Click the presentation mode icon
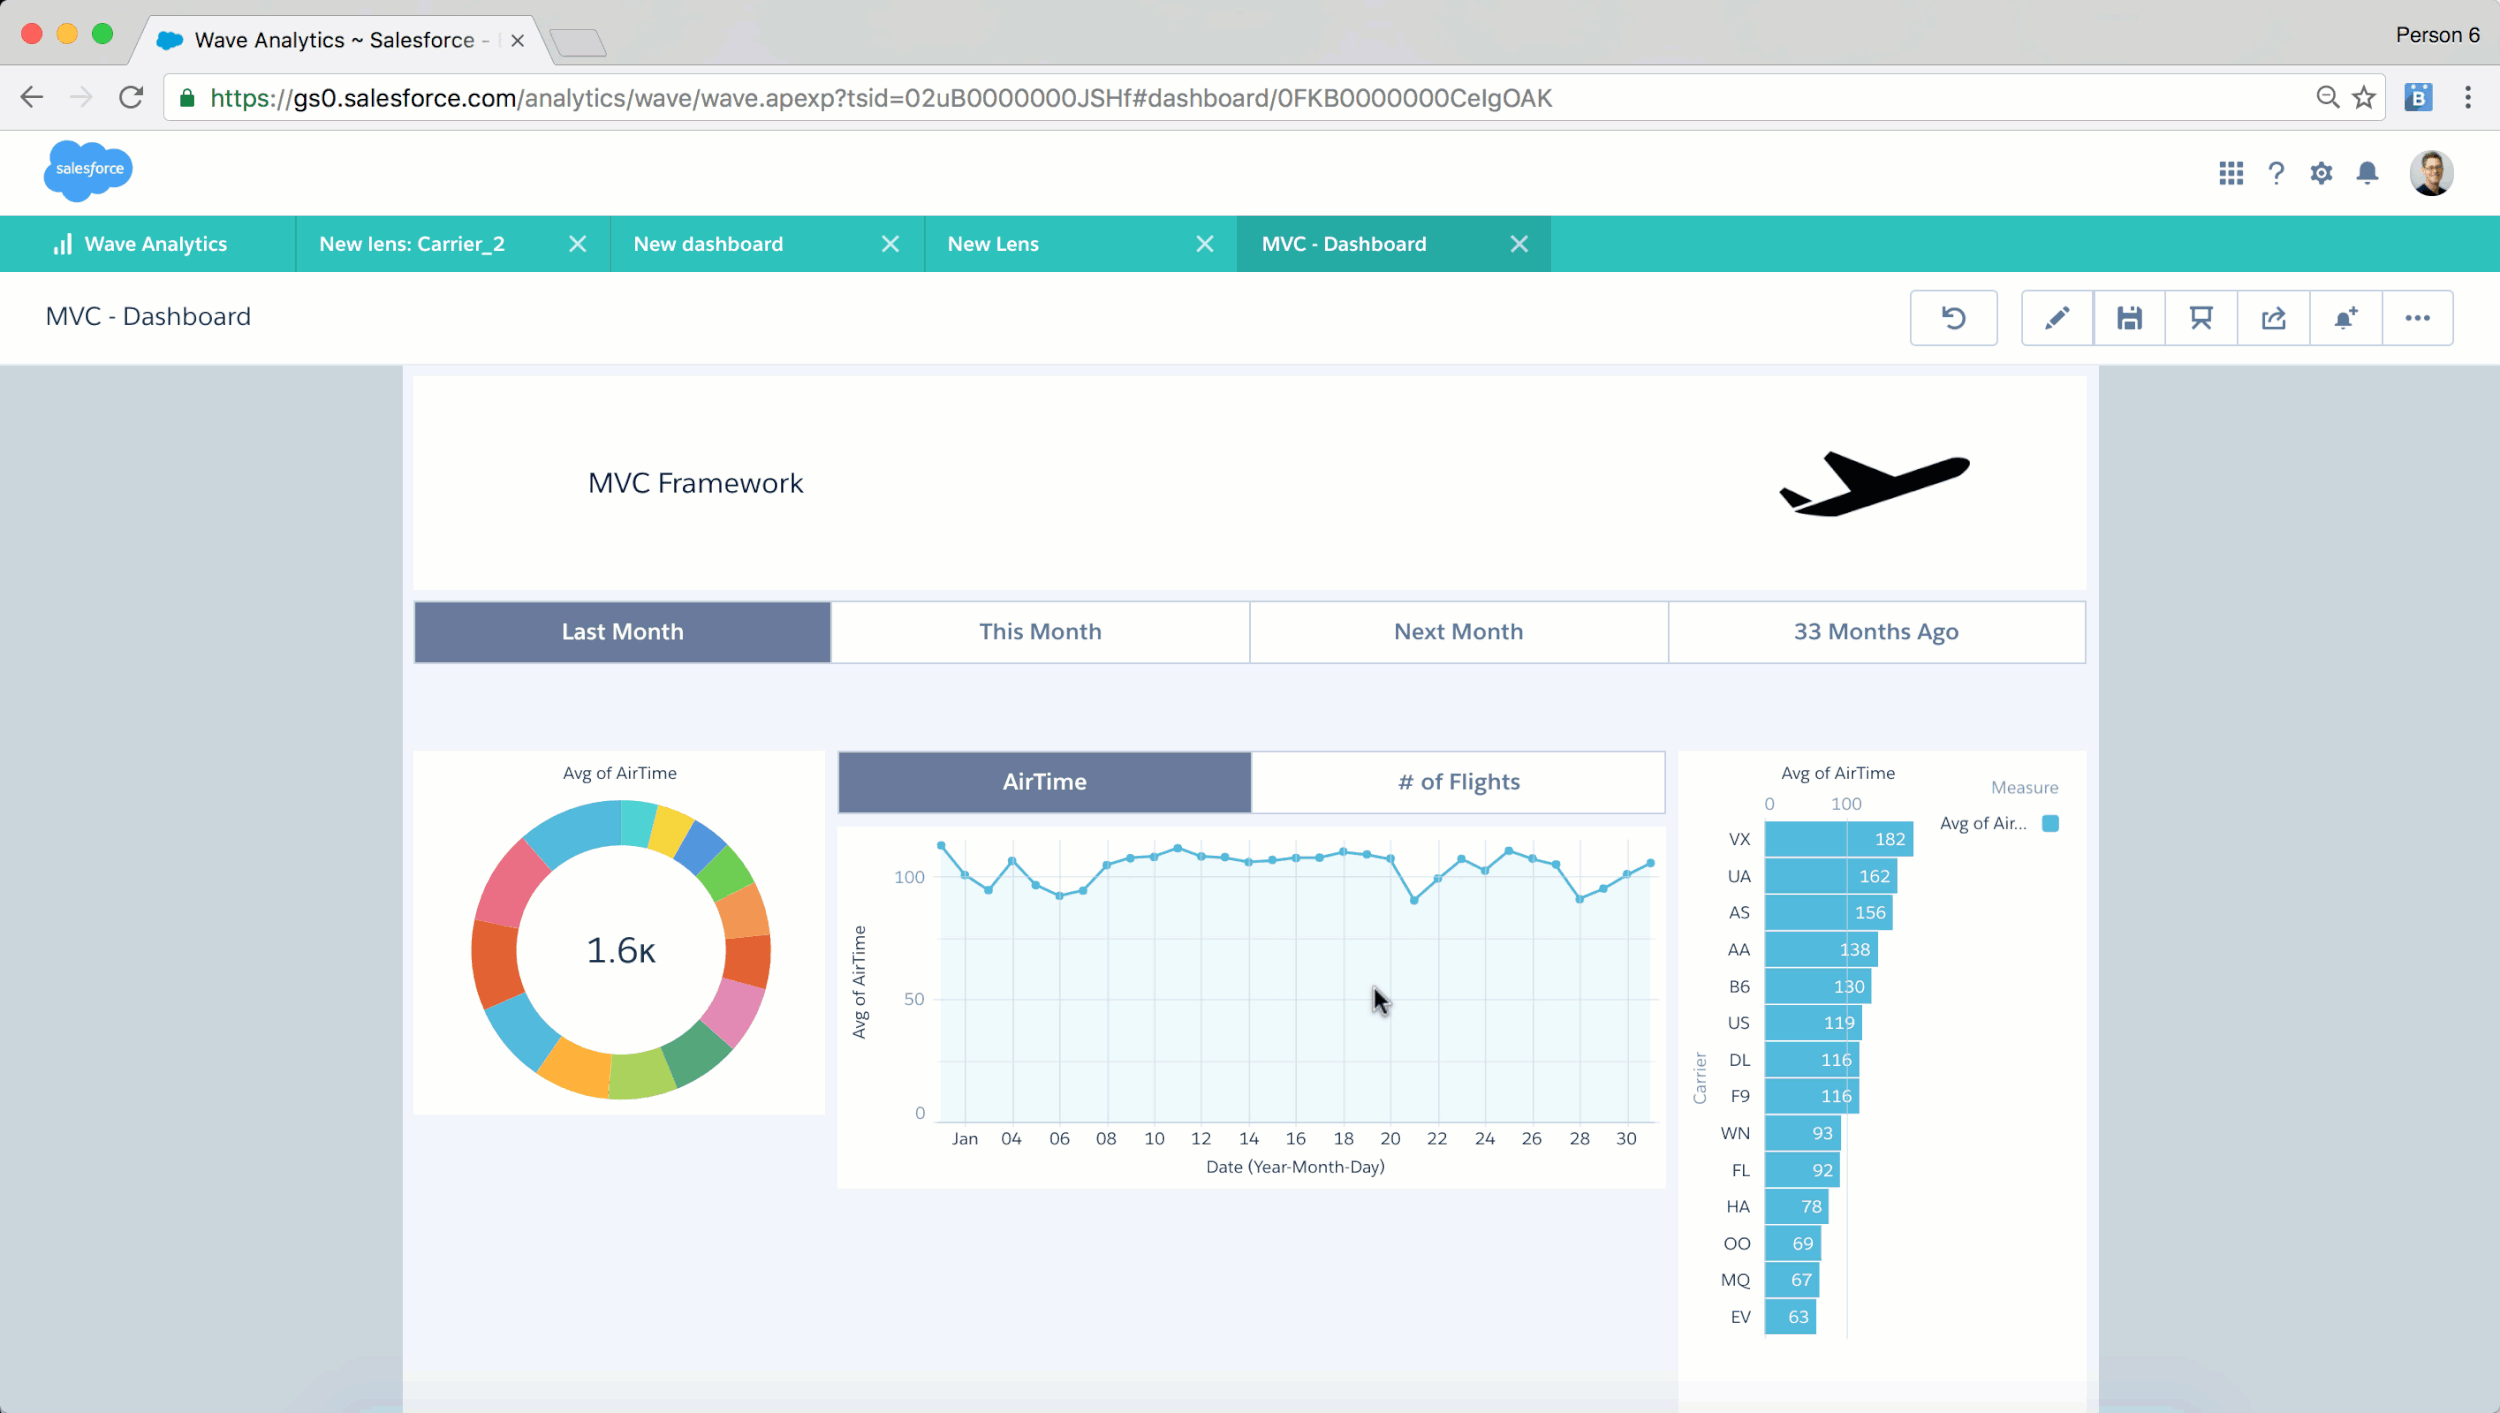2500x1413 pixels. coord(2201,318)
